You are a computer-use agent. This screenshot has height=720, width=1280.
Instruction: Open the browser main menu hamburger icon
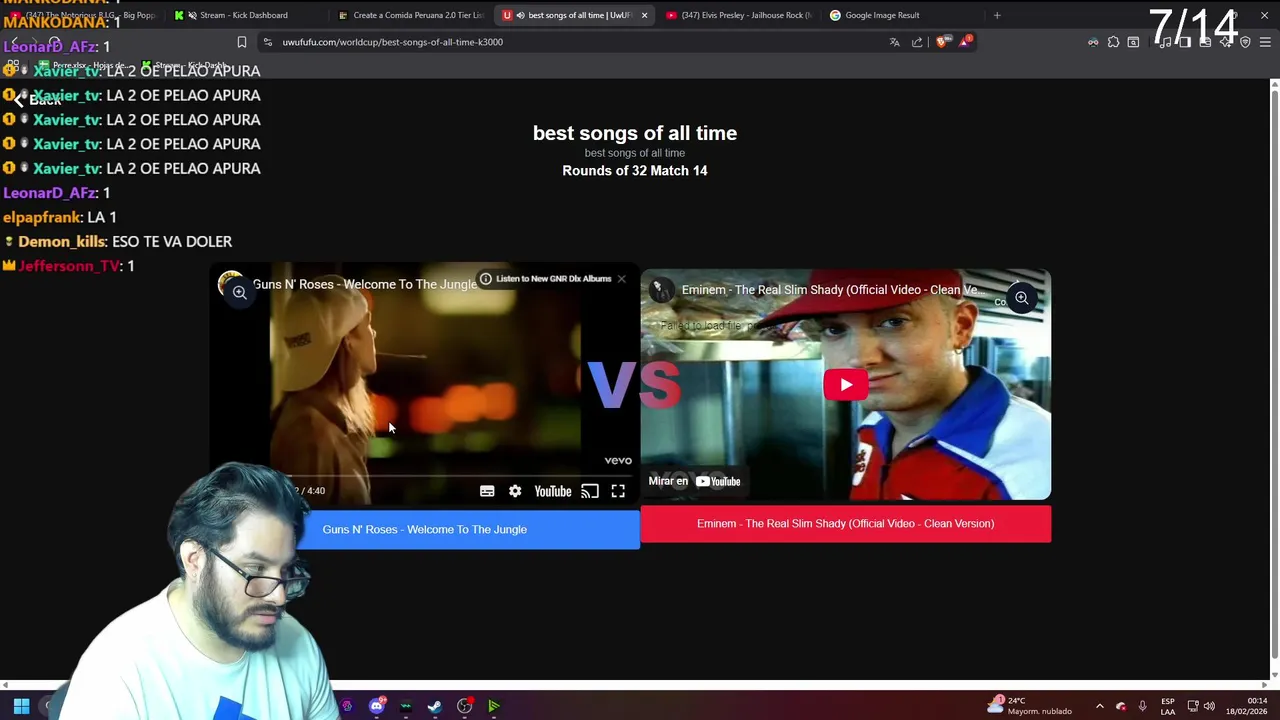point(1265,42)
